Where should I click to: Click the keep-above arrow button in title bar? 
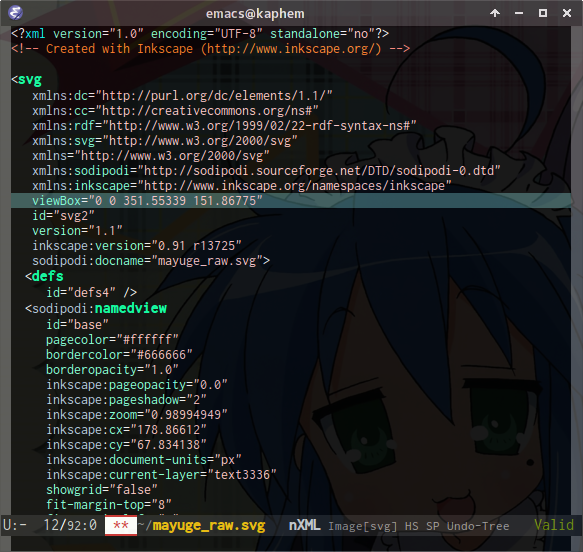[x=495, y=13]
